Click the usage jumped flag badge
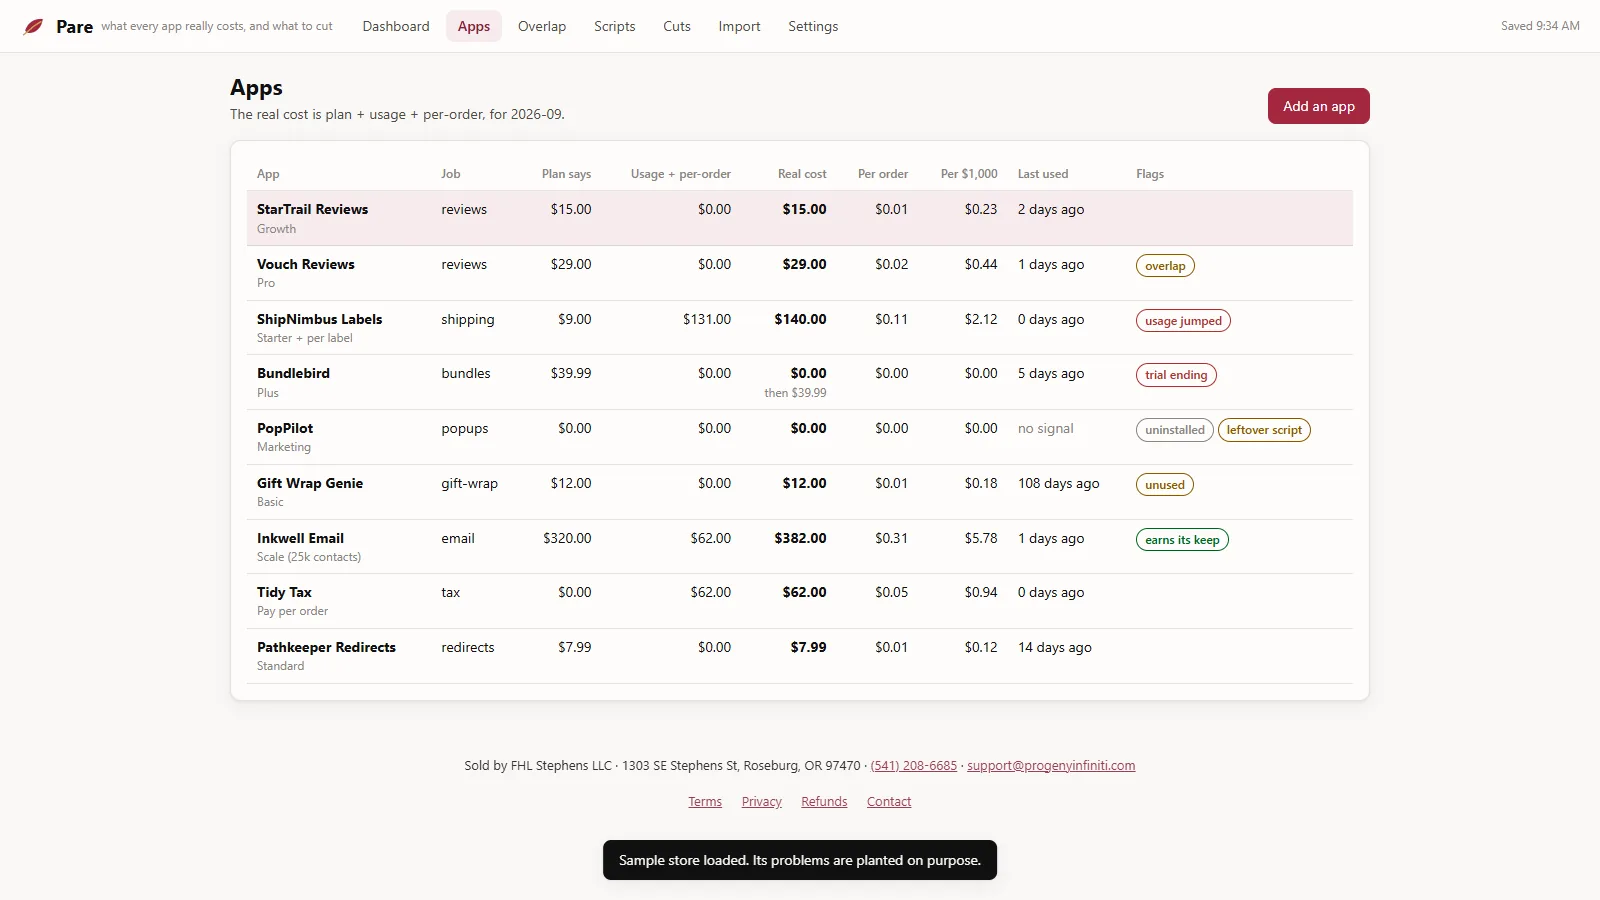This screenshot has width=1600, height=900. click(x=1183, y=321)
